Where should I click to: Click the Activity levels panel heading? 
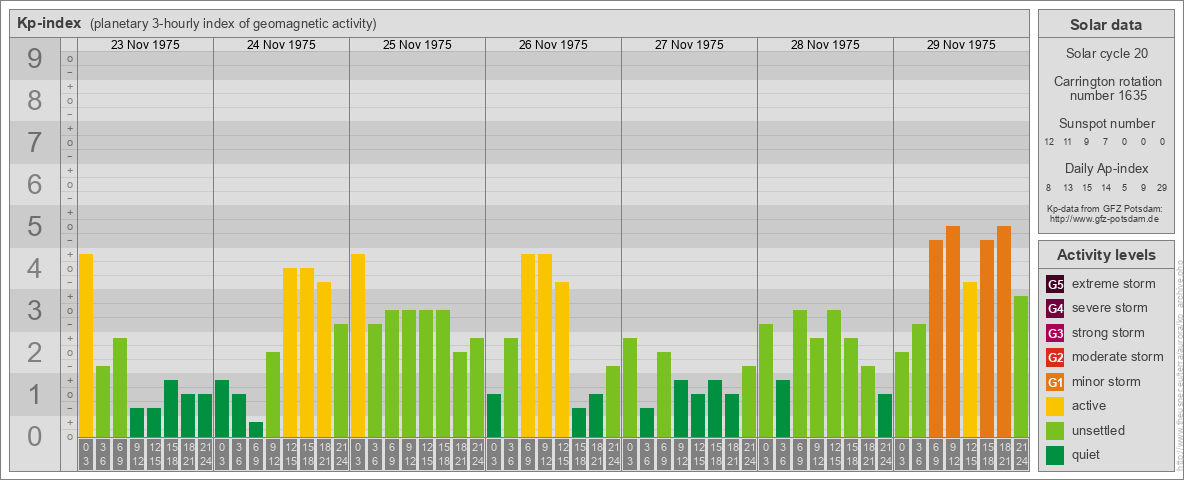[1106, 255]
